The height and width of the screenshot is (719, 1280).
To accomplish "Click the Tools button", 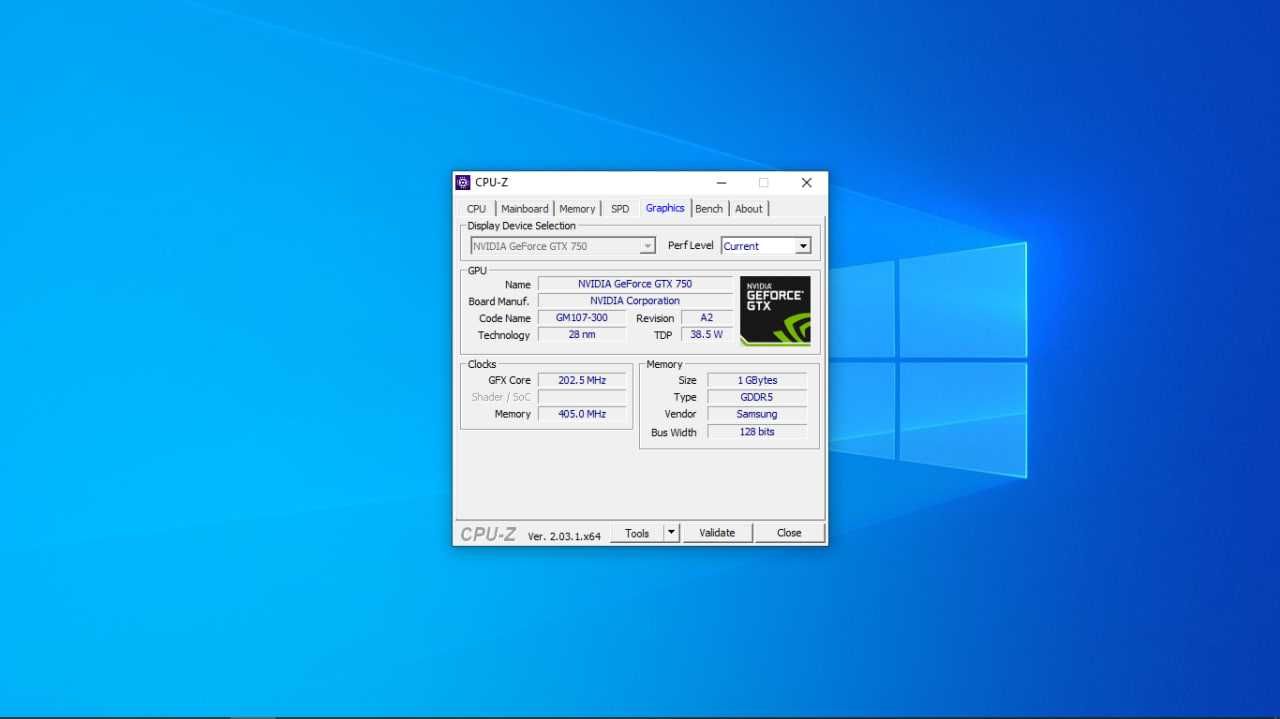I will [x=637, y=533].
